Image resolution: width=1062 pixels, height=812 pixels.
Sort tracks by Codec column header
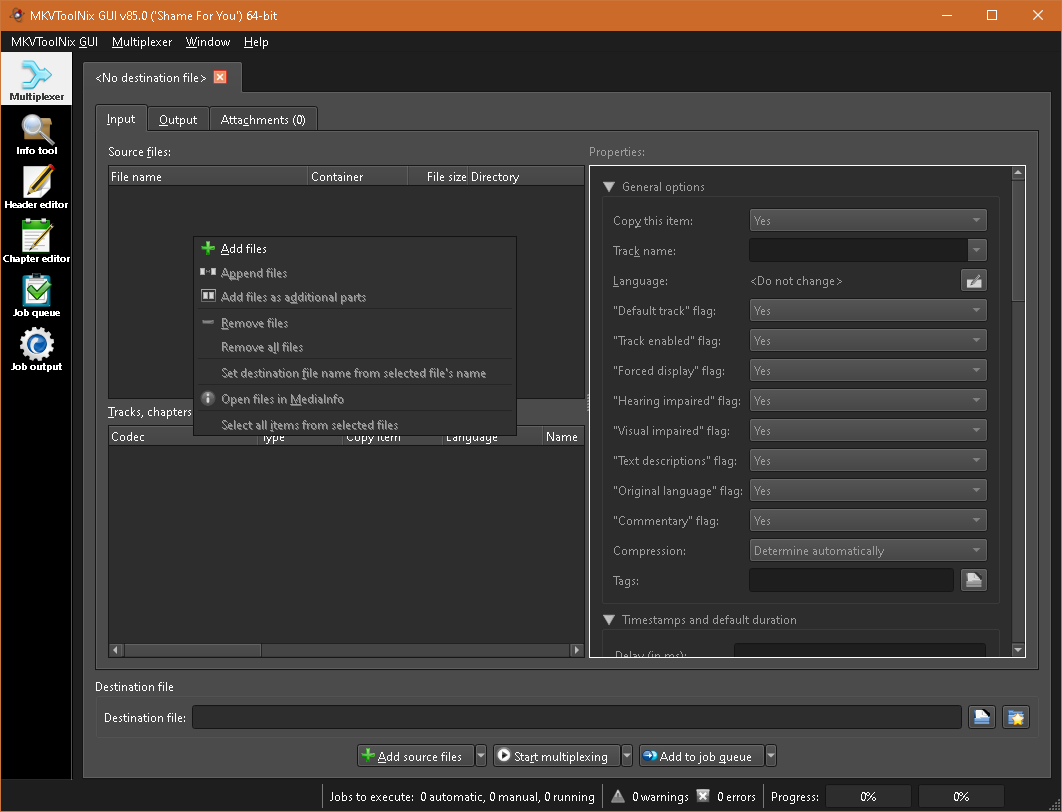(183, 437)
